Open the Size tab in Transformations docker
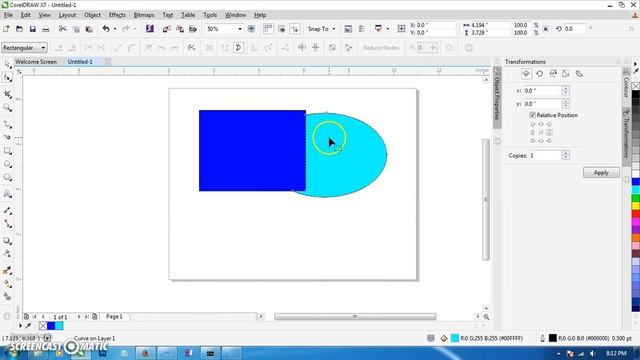Screen dimensions: 640x360 (x=566, y=74)
